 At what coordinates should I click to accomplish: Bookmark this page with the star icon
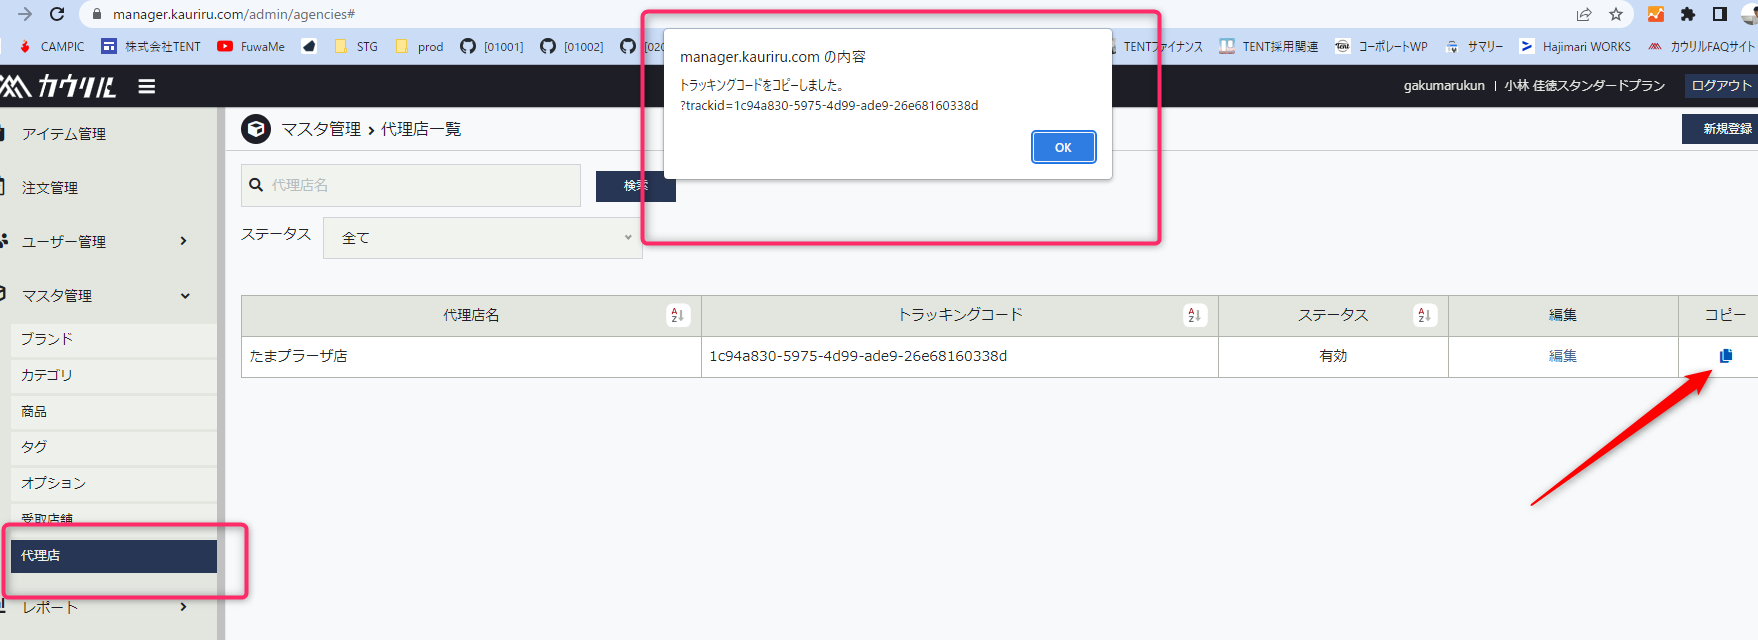[1616, 14]
